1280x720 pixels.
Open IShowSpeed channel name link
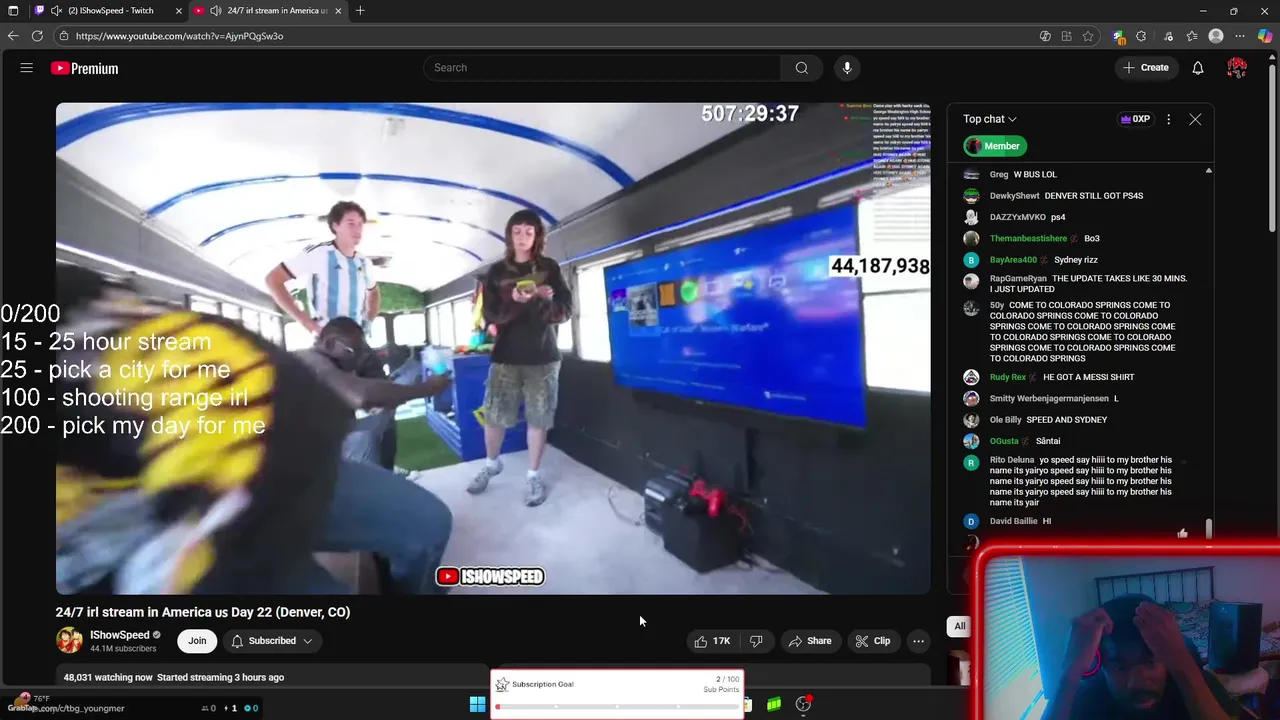tap(119, 635)
